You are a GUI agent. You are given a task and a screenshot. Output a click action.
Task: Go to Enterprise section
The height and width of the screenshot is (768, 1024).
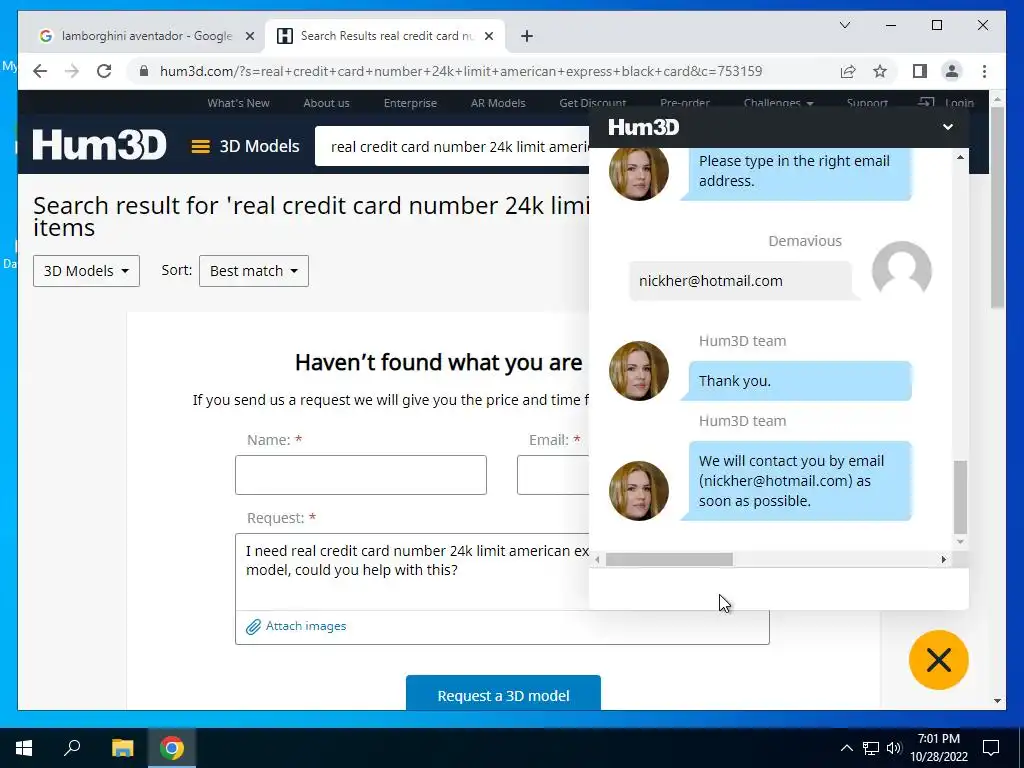pos(410,103)
